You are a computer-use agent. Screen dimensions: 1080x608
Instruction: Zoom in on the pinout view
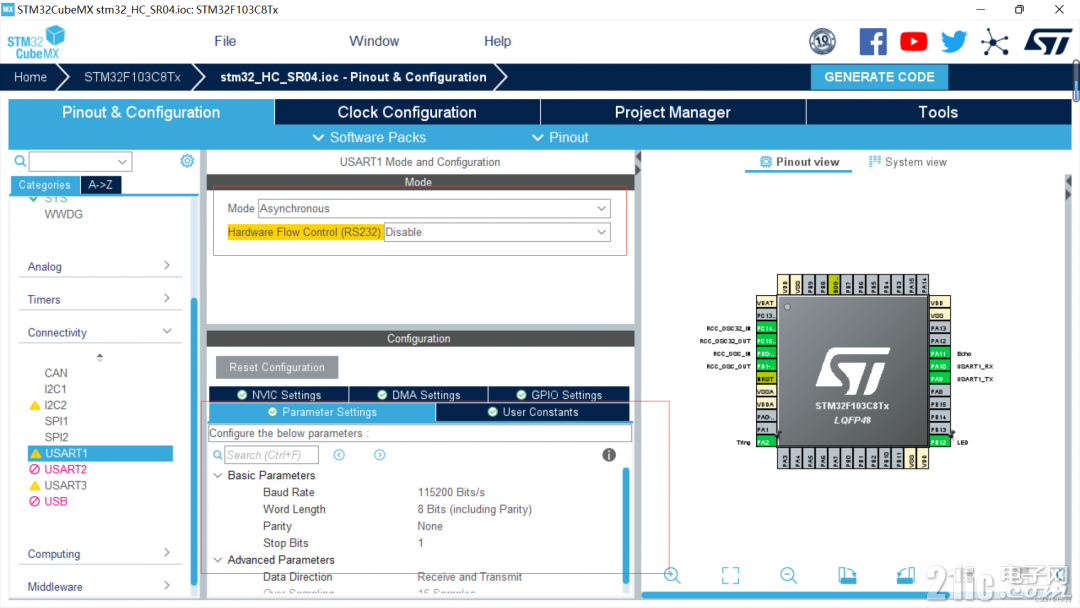pyautogui.click(x=672, y=575)
